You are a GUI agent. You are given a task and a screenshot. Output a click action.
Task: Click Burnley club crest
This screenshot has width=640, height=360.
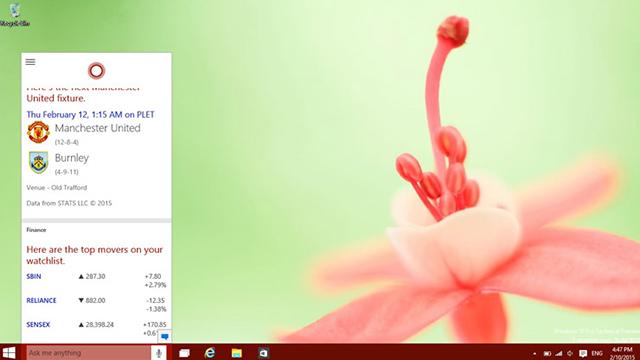click(38, 162)
